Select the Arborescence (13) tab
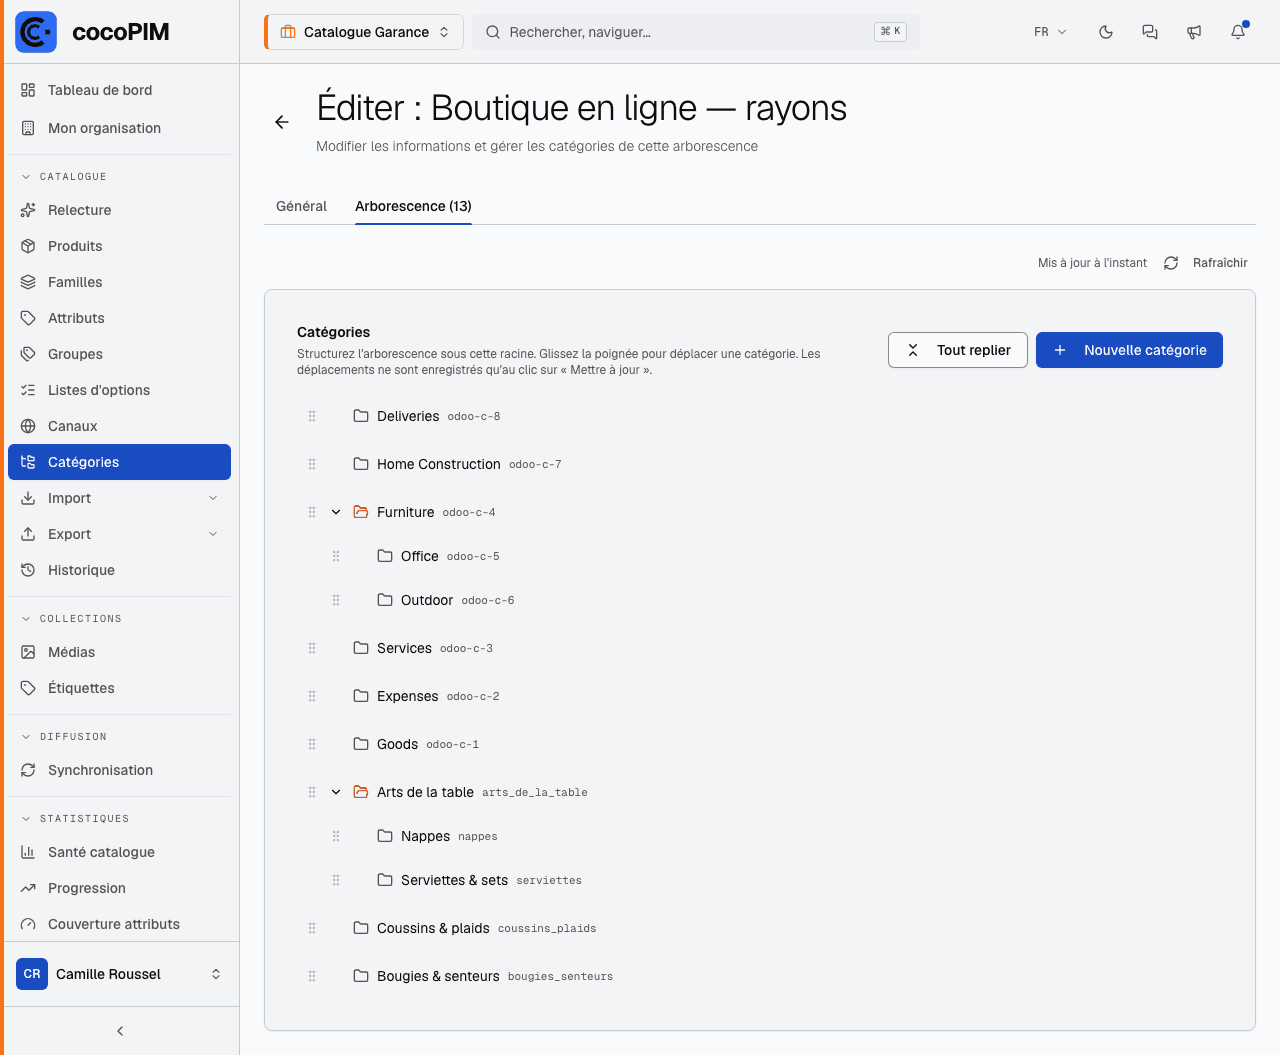The image size is (1280, 1055). click(413, 206)
